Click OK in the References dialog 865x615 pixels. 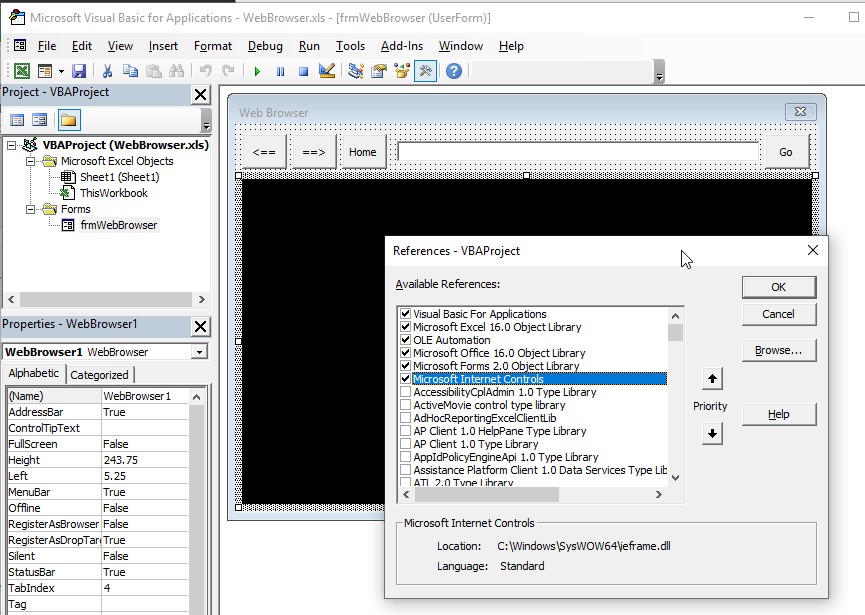click(x=778, y=287)
